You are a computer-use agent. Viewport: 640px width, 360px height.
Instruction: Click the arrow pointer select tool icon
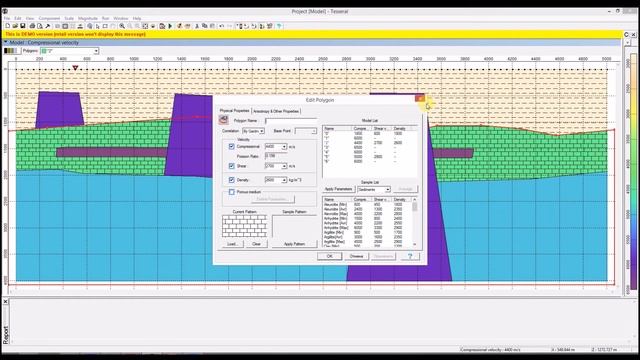click(98, 26)
